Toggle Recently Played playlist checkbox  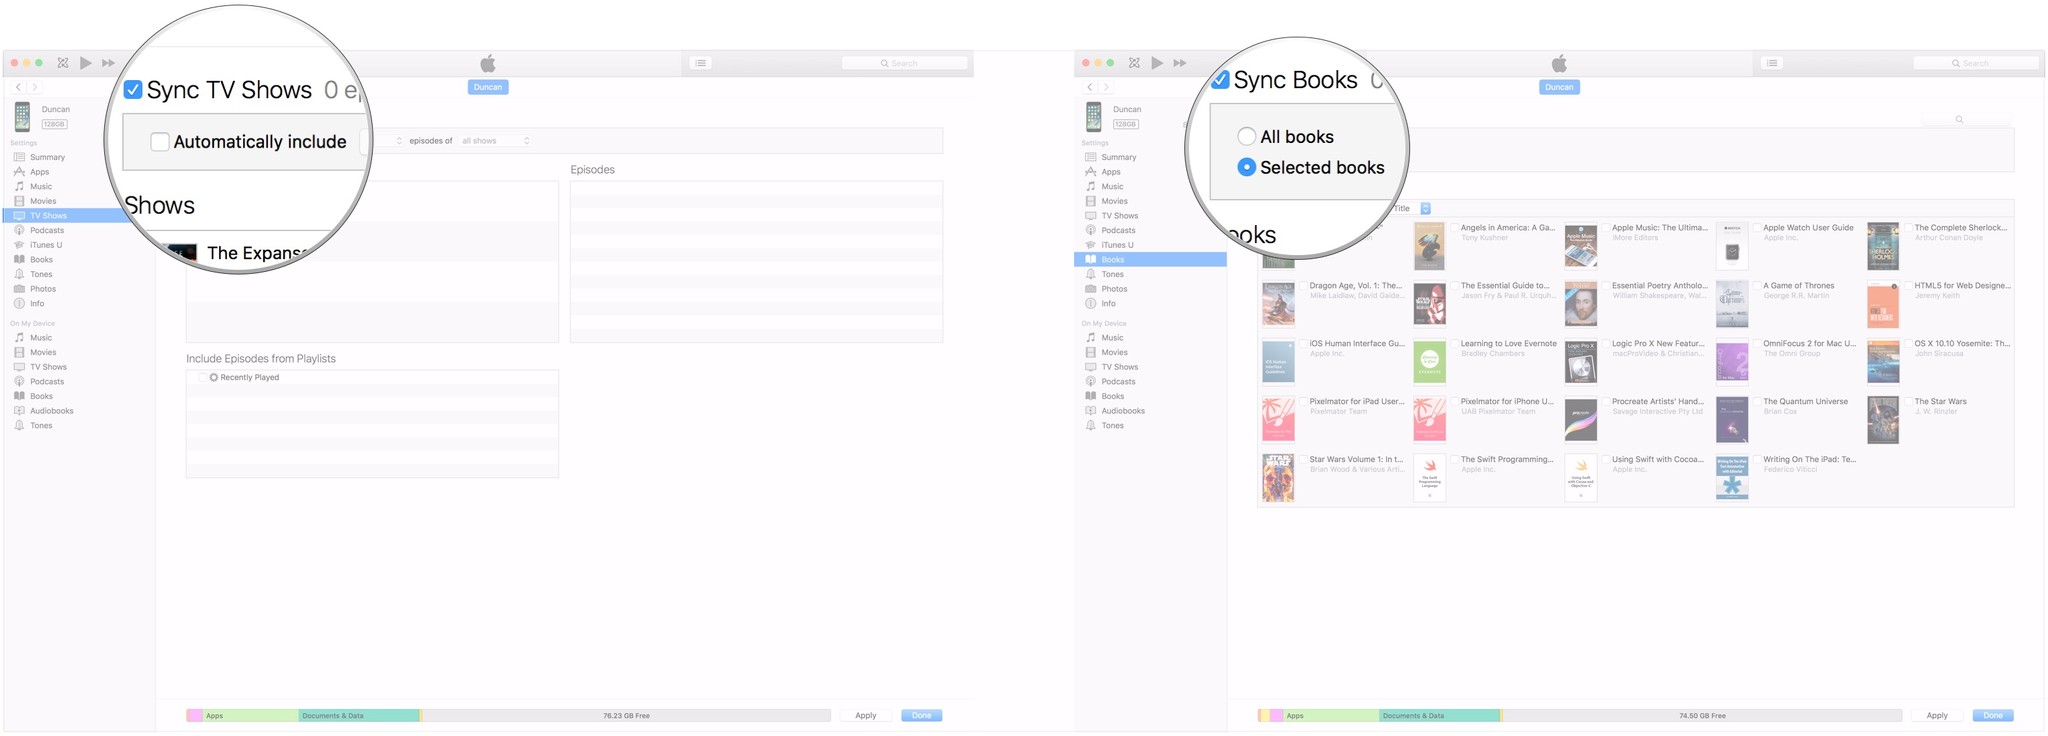click(x=202, y=378)
